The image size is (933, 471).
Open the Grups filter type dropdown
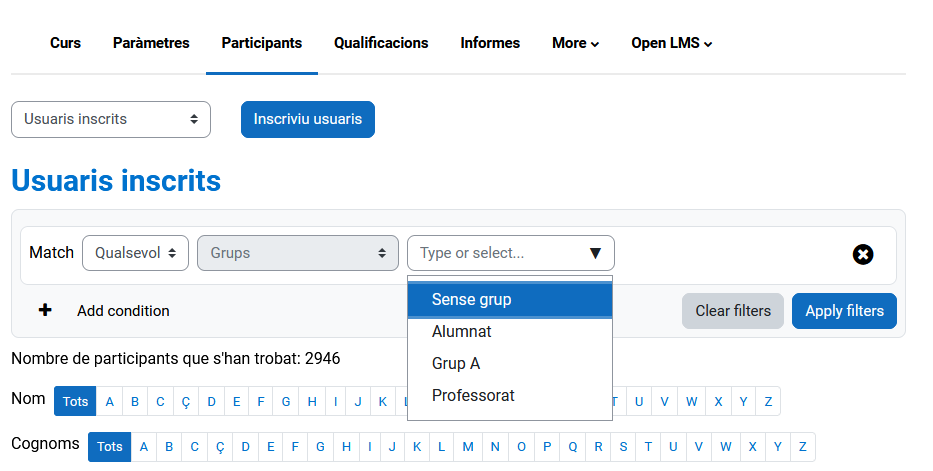[x=298, y=253]
